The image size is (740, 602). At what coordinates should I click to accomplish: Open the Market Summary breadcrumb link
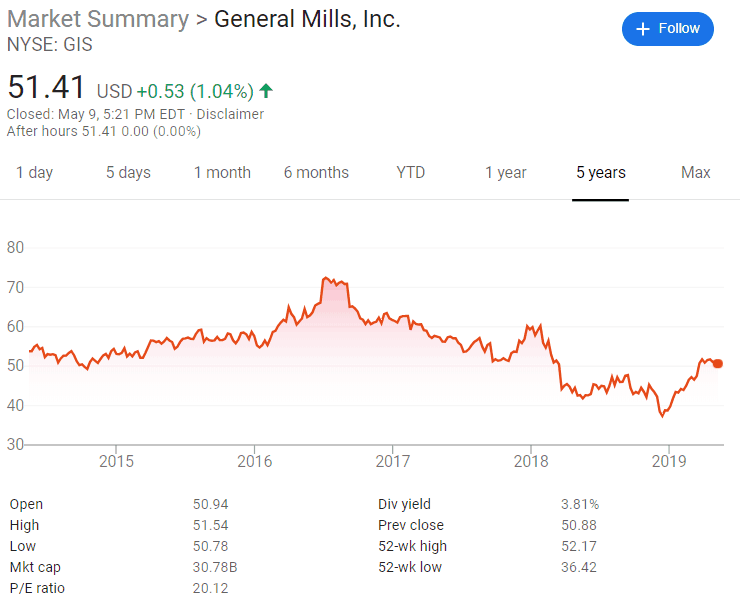click(x=97, y=19)
